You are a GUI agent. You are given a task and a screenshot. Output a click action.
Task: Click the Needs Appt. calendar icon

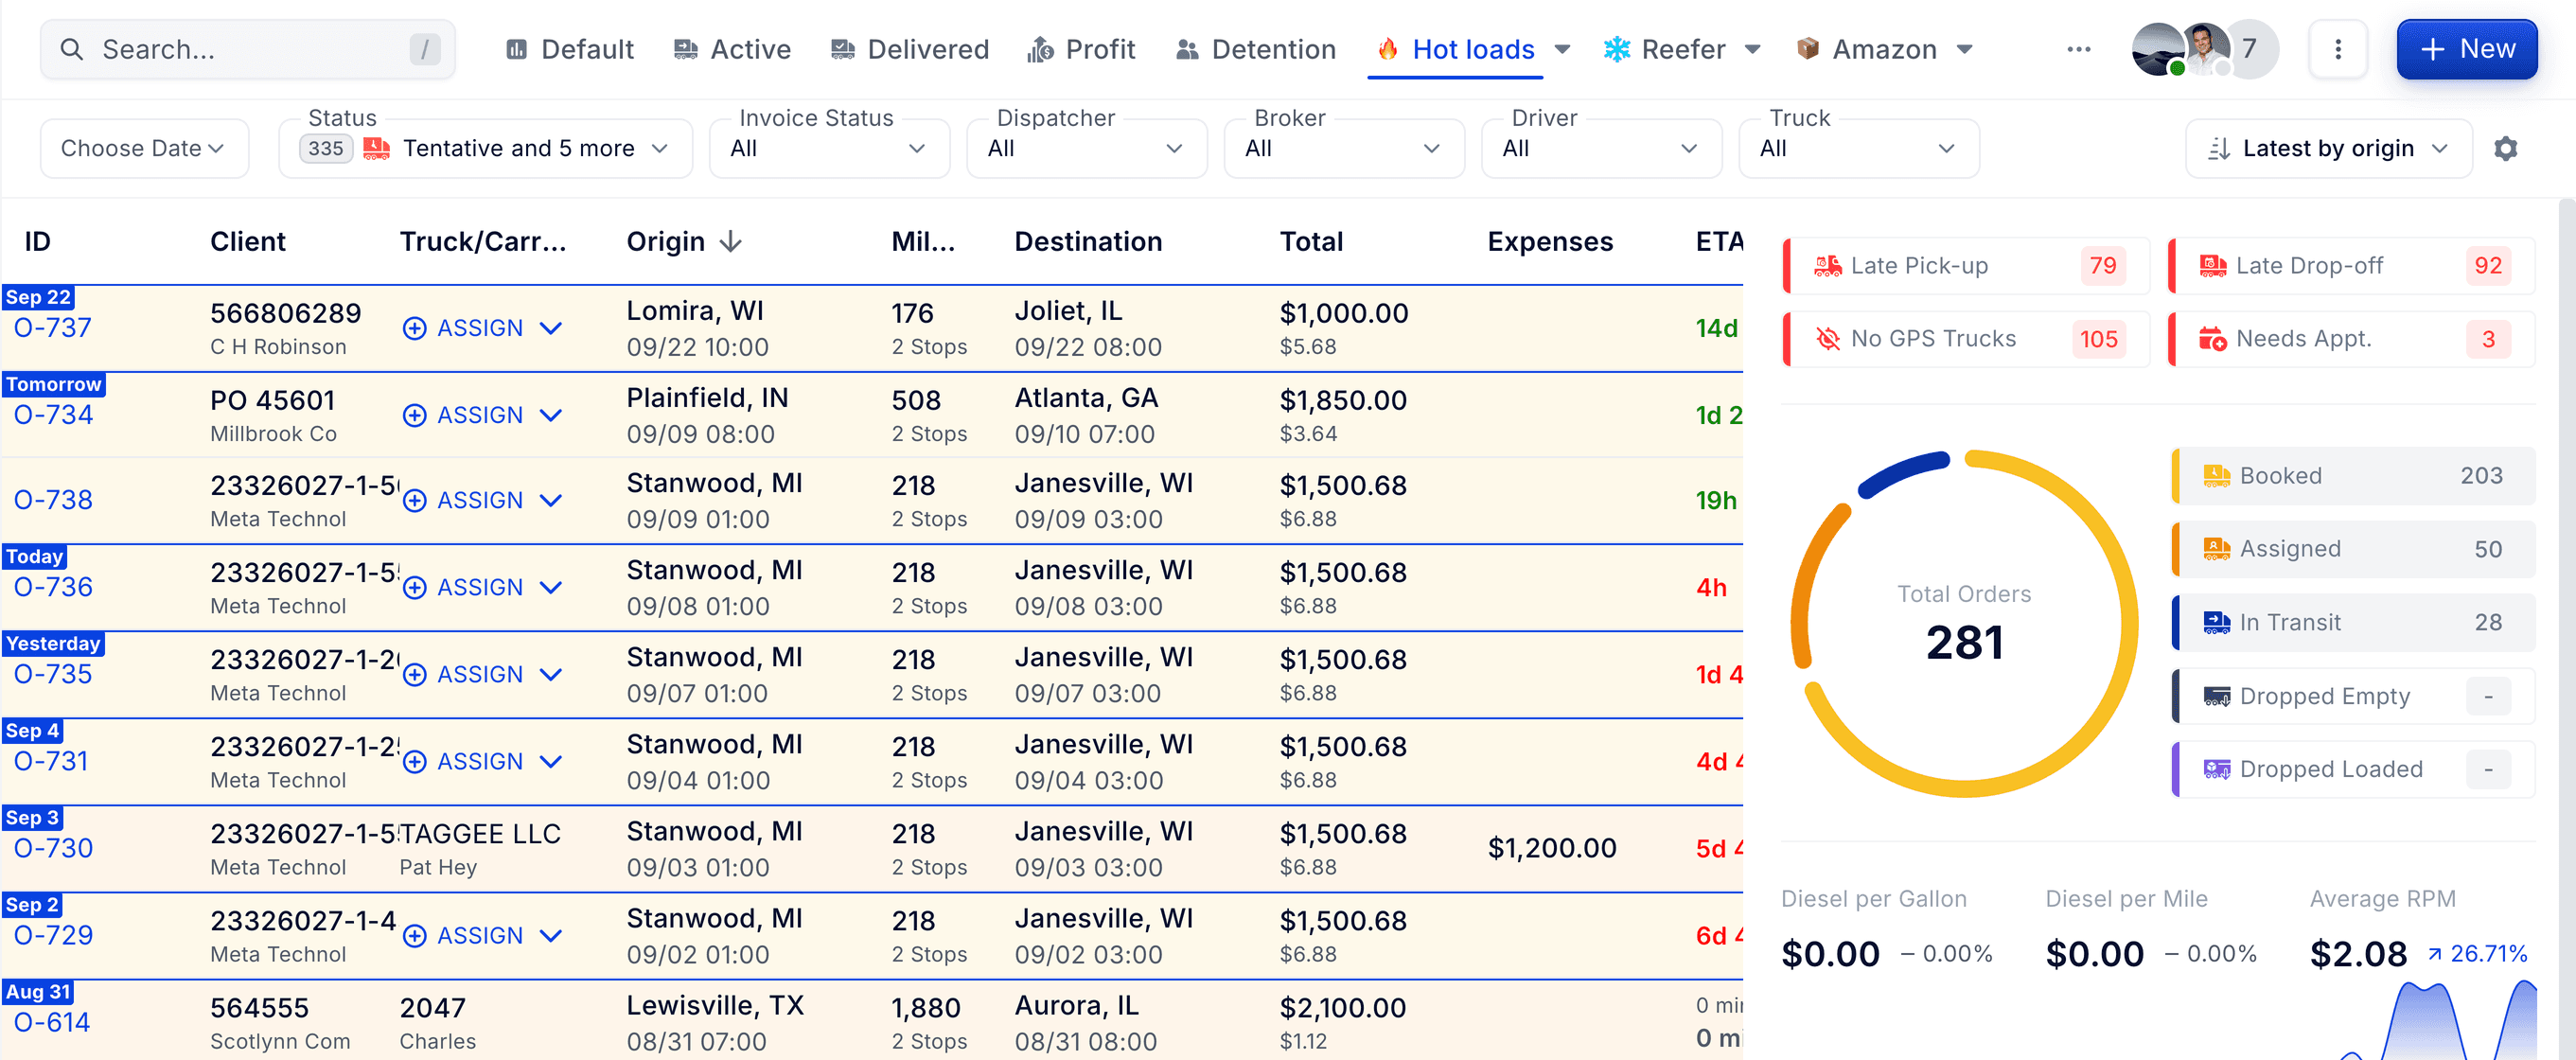(x=2212, y=339)
